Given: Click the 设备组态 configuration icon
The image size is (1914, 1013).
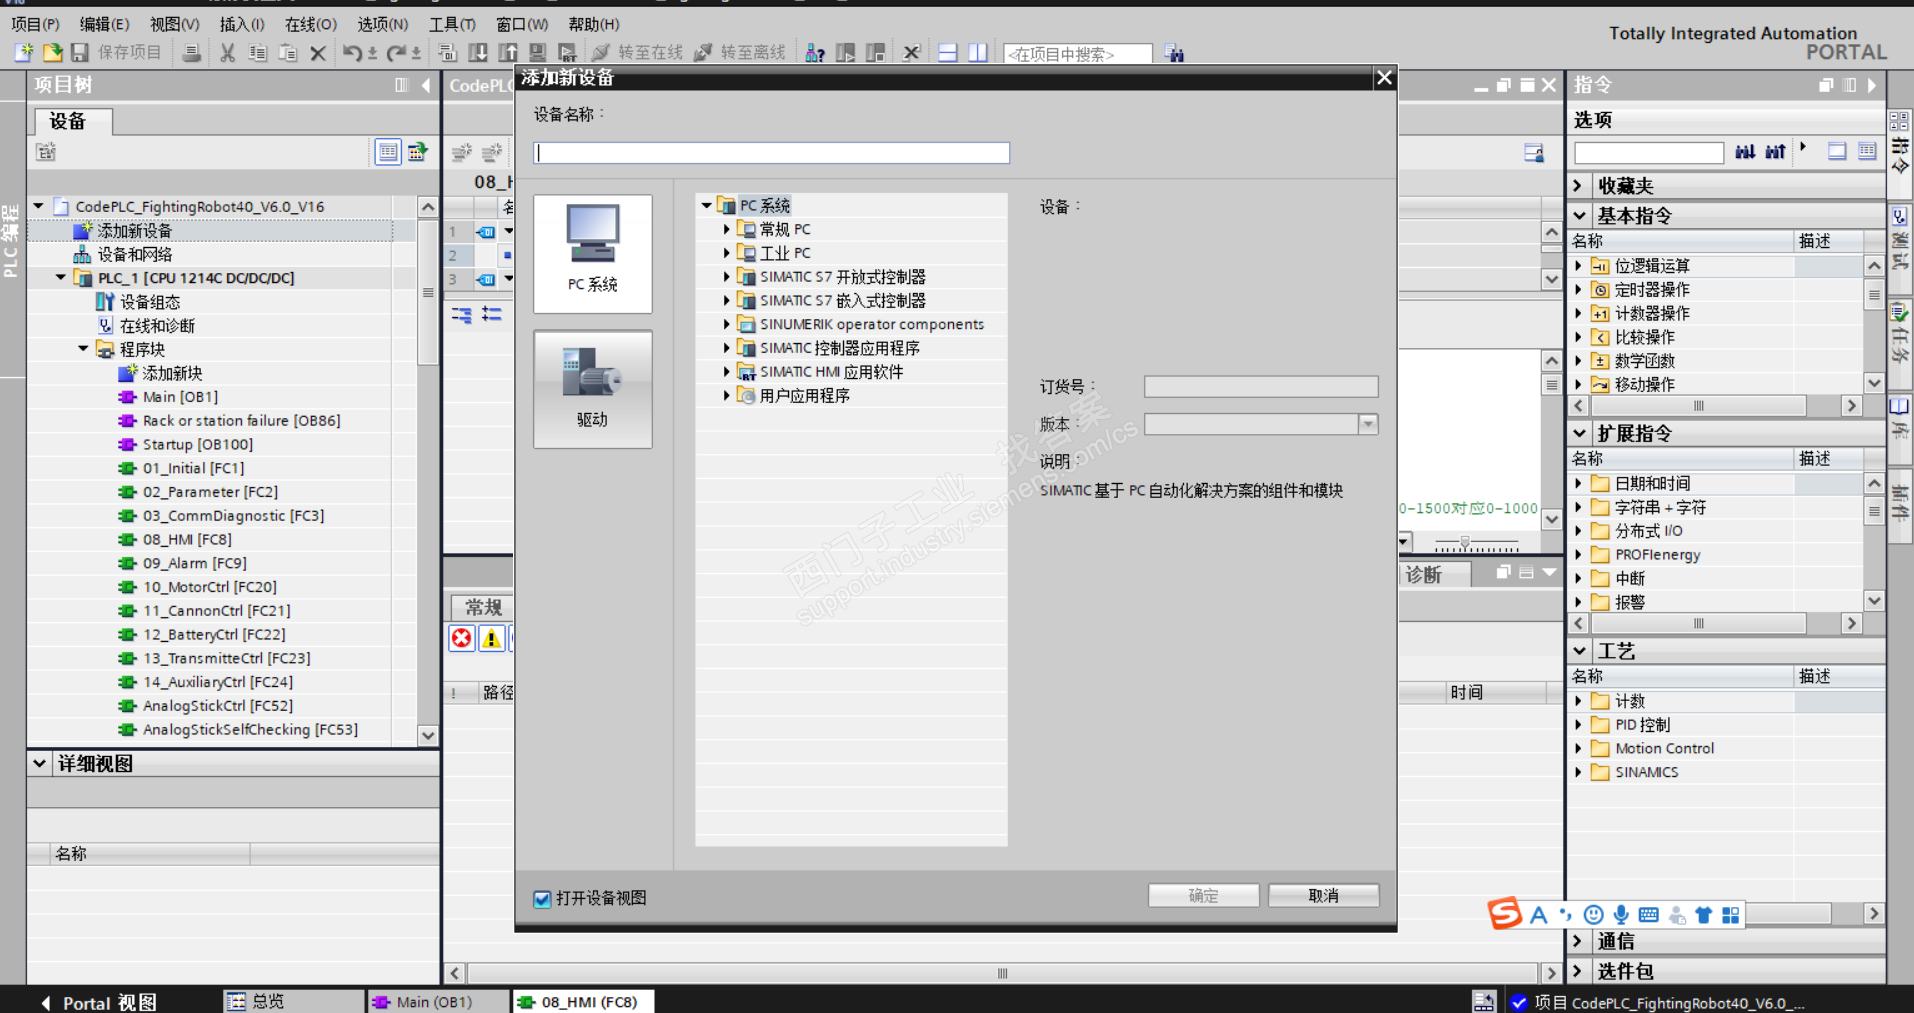Looking at the screenshot, I should [105, 302].
